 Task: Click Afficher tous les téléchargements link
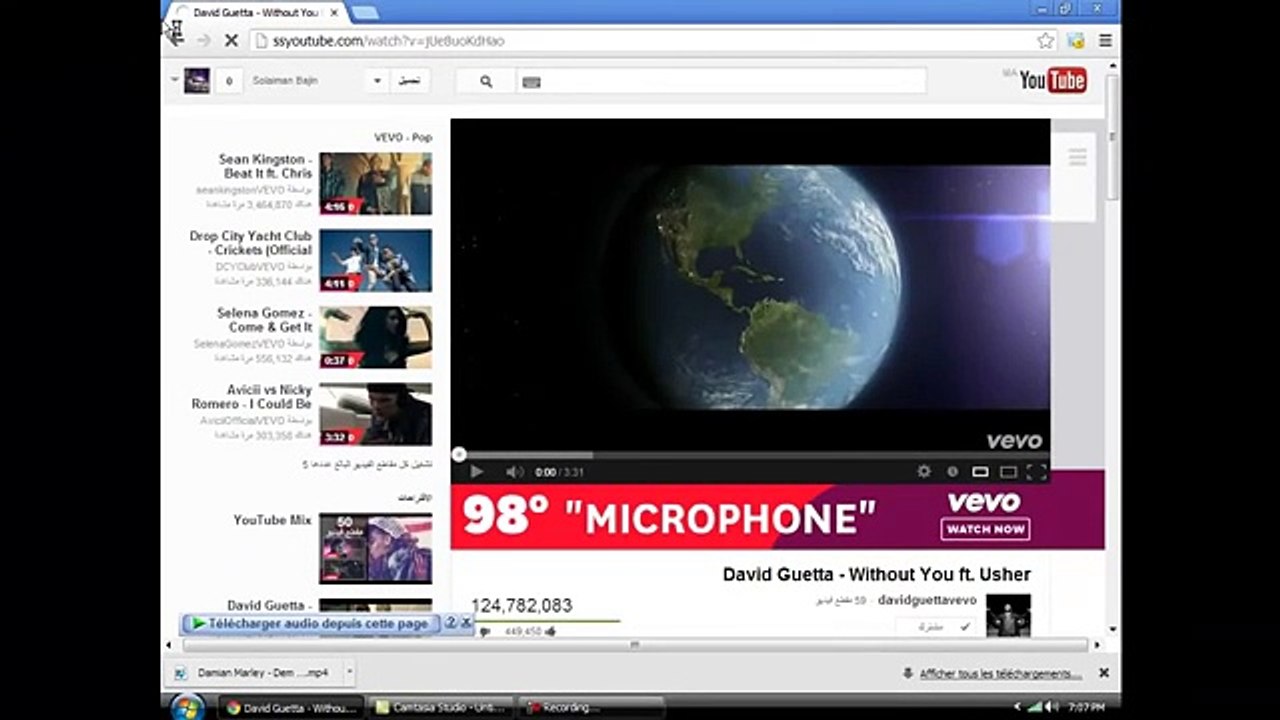click(1000, 674)
